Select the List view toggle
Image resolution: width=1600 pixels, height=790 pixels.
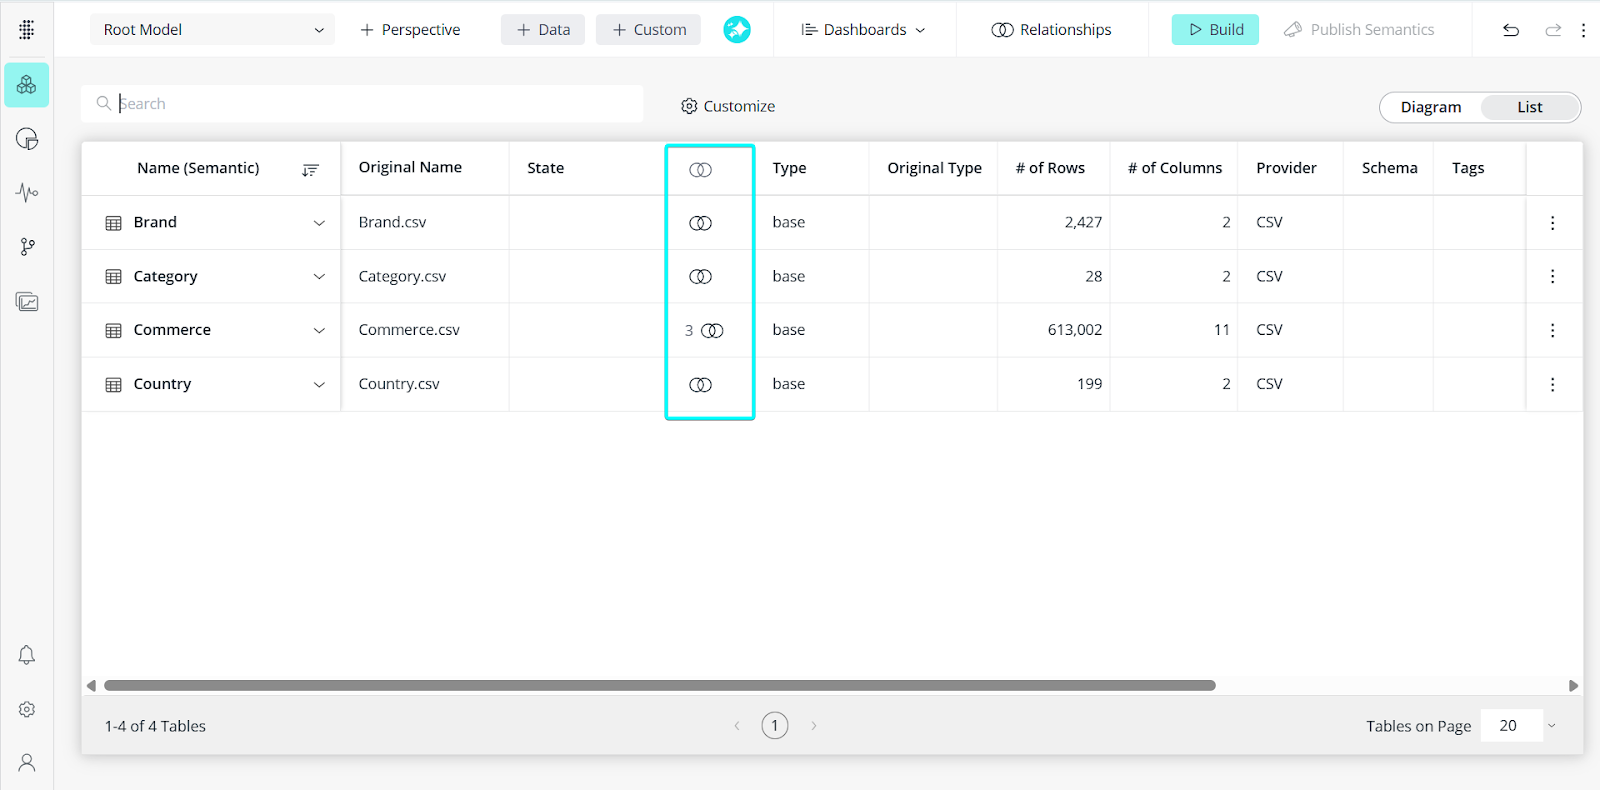(1529, 107)
